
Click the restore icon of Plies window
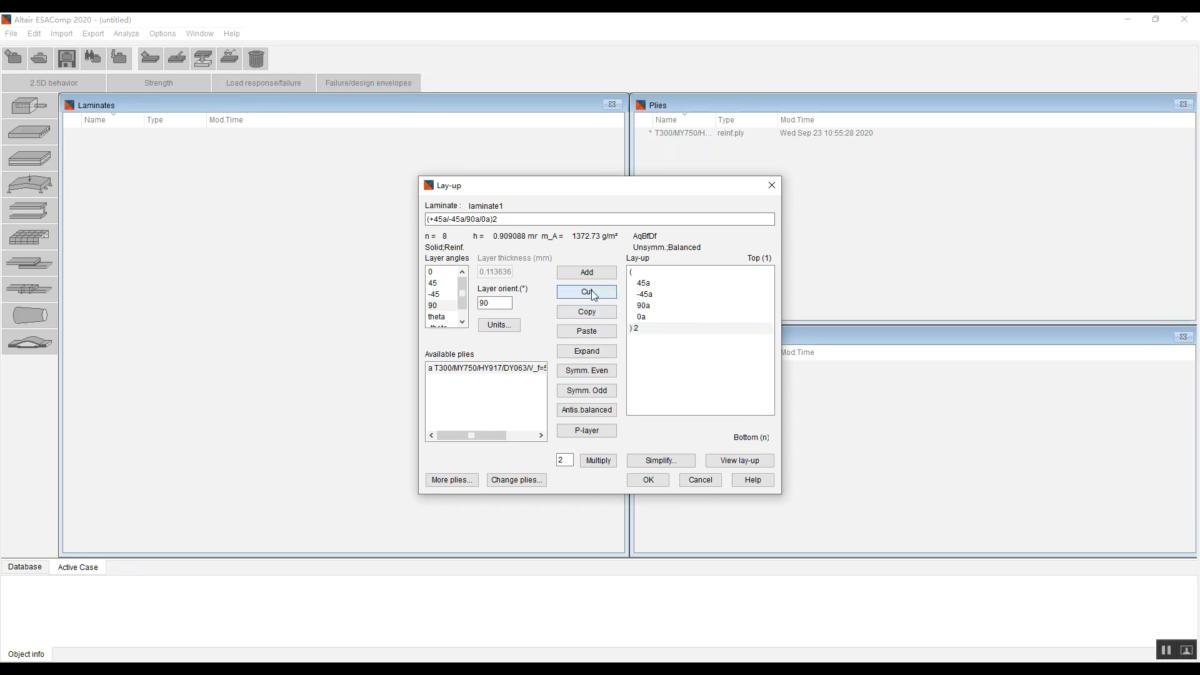tap(1183, 104)
